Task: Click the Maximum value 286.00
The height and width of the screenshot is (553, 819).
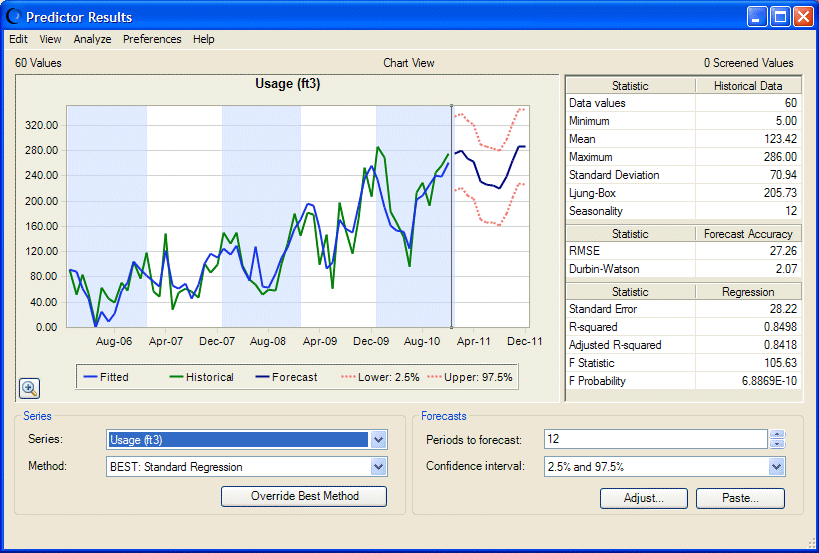Action: (780, 157)
